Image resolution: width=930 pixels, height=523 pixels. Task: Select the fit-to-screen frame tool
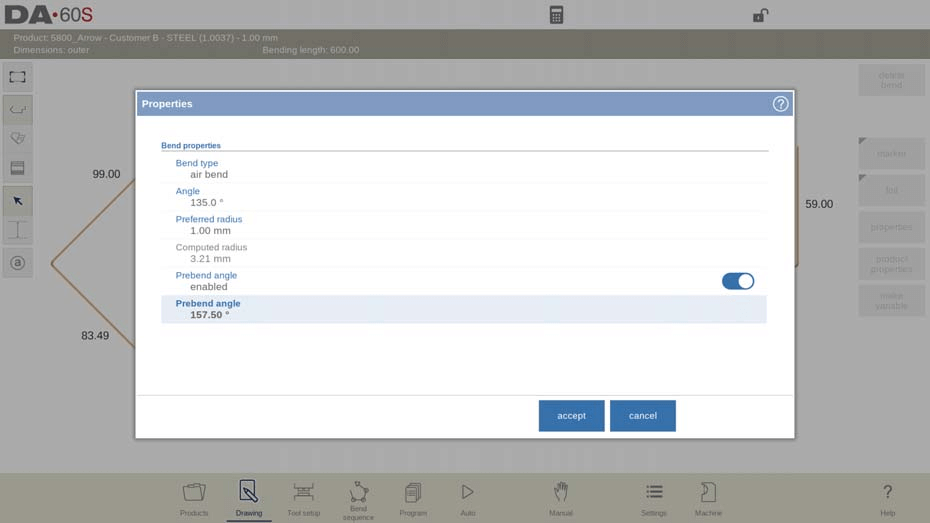18,77
